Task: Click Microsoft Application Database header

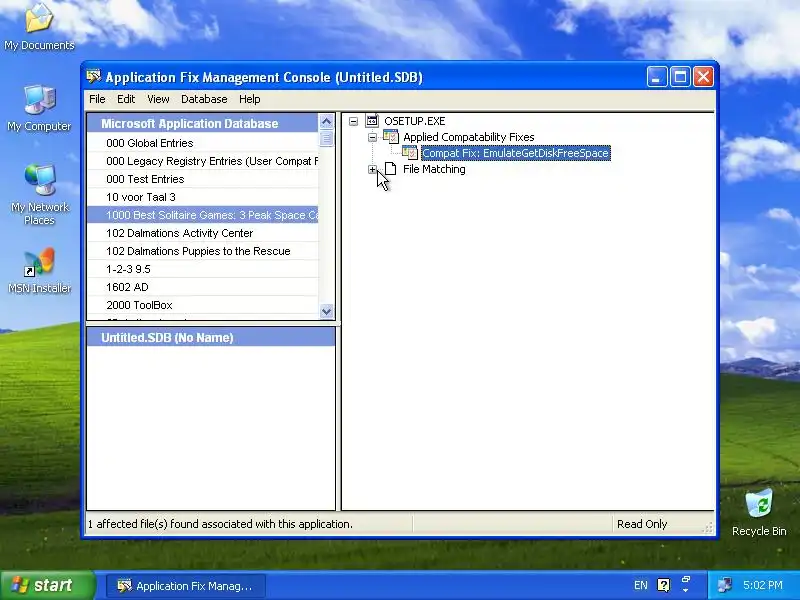Action: 203,123
